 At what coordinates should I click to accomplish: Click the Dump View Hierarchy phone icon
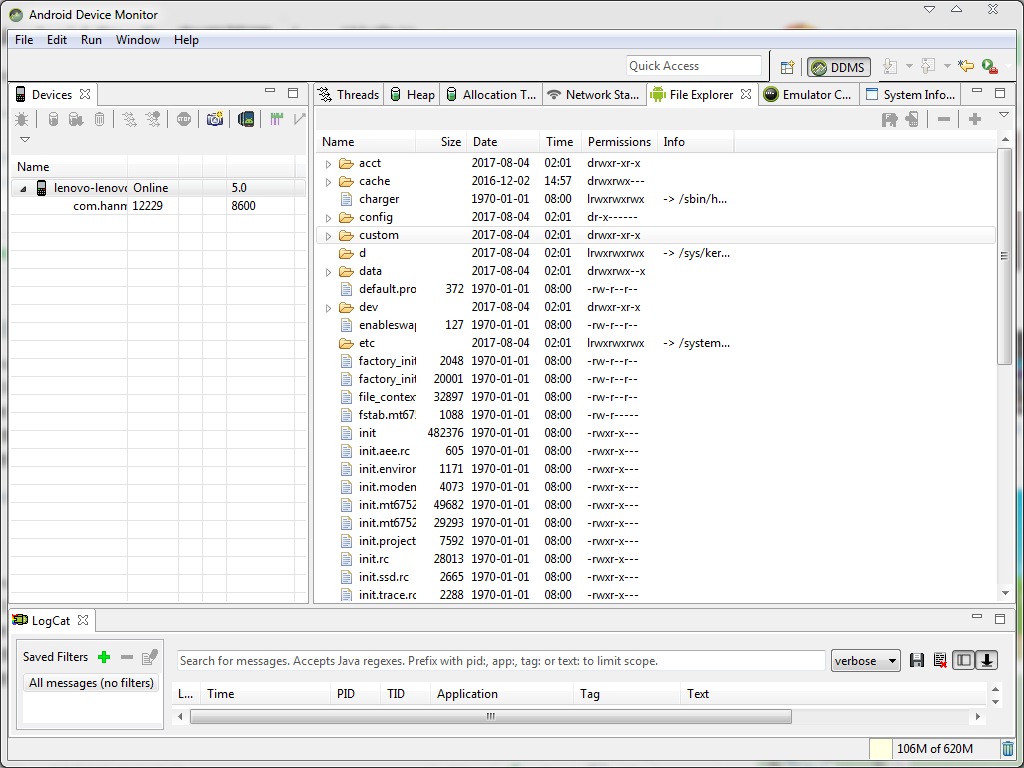(x=246, y=120)
